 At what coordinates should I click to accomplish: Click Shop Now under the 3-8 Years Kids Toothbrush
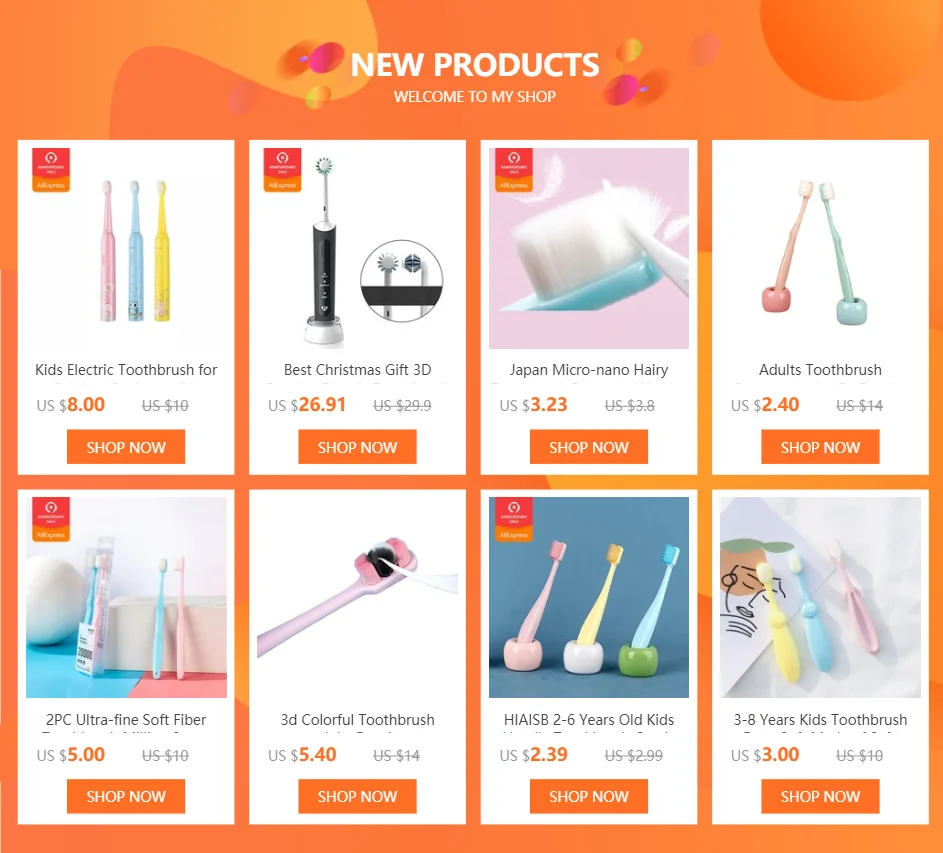pyautogui.click(x=820, y=796)
